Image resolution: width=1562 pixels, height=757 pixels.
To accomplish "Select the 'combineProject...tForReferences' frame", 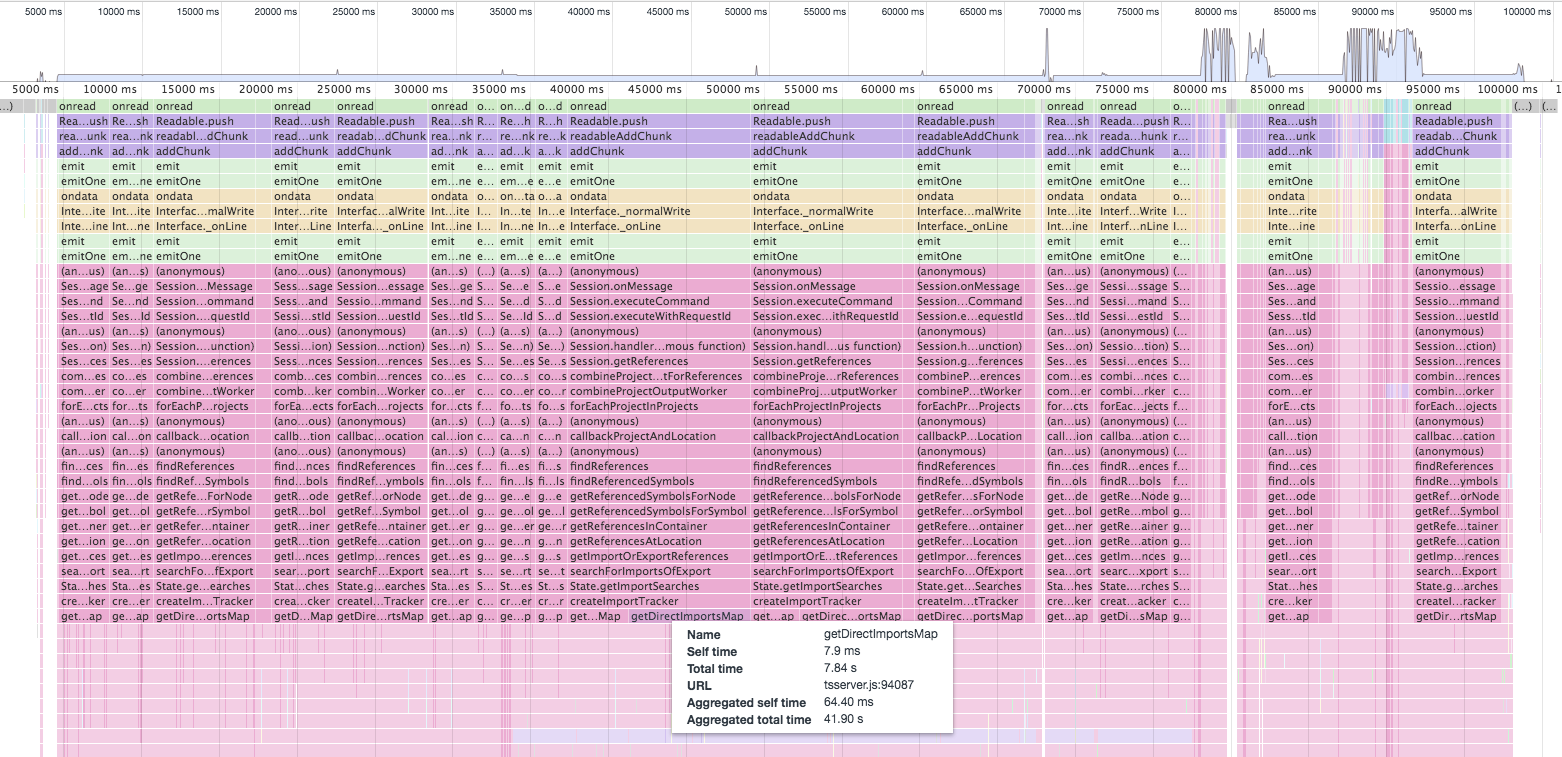I will point(657,377).
